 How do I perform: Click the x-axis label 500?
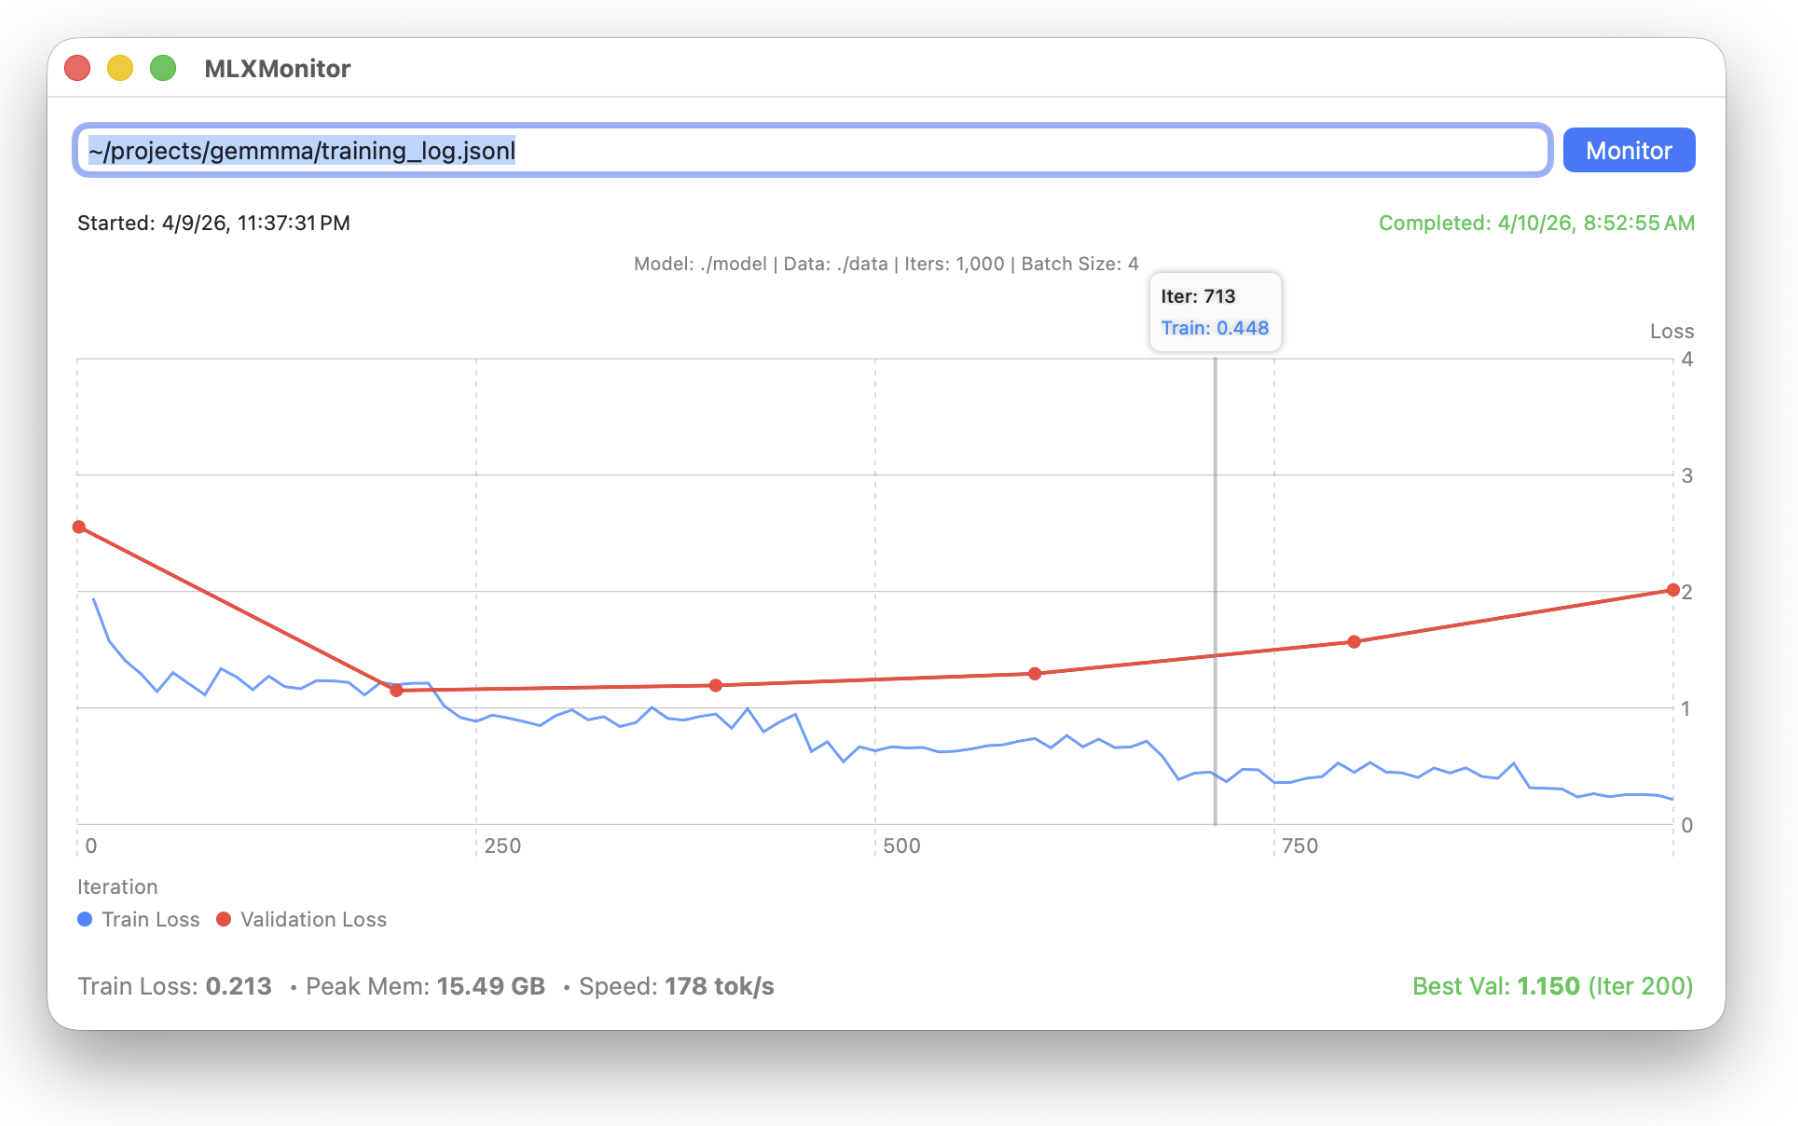pyautogui.click(x=902, y=846)
